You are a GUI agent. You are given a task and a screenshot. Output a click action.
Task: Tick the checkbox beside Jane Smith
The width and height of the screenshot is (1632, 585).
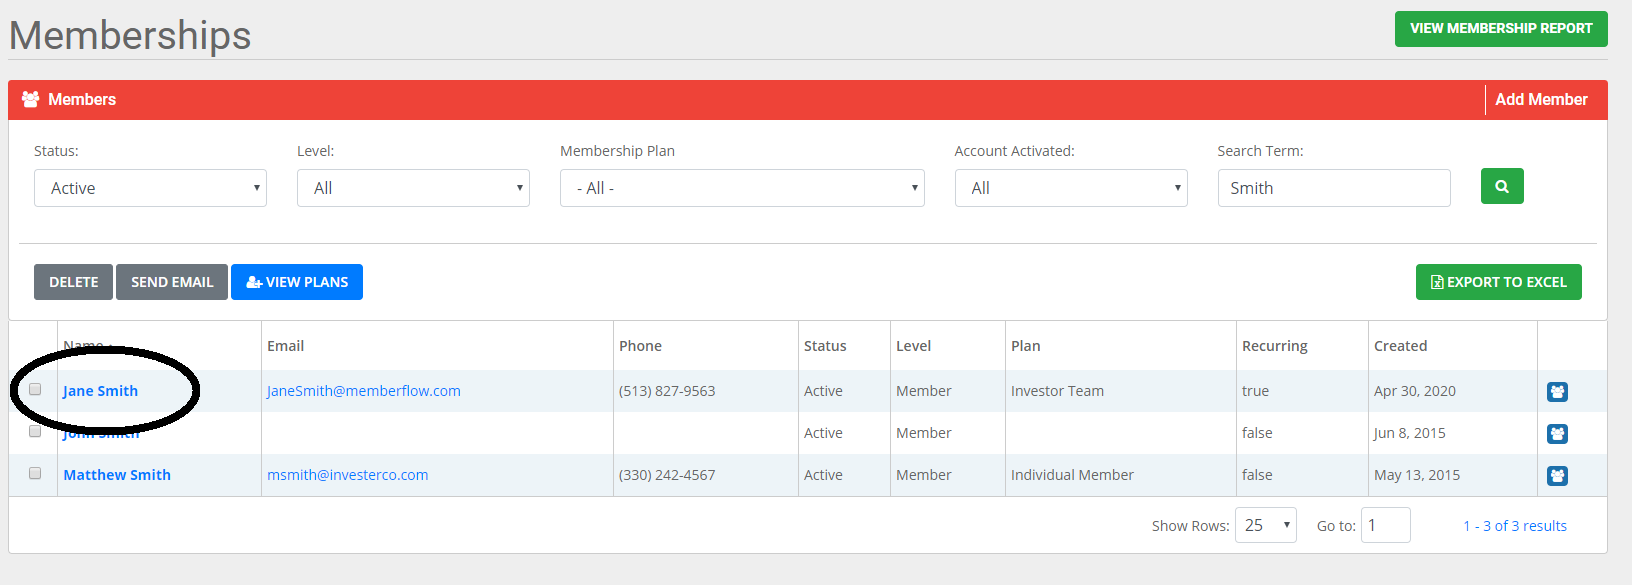click(x=35, y=389)
